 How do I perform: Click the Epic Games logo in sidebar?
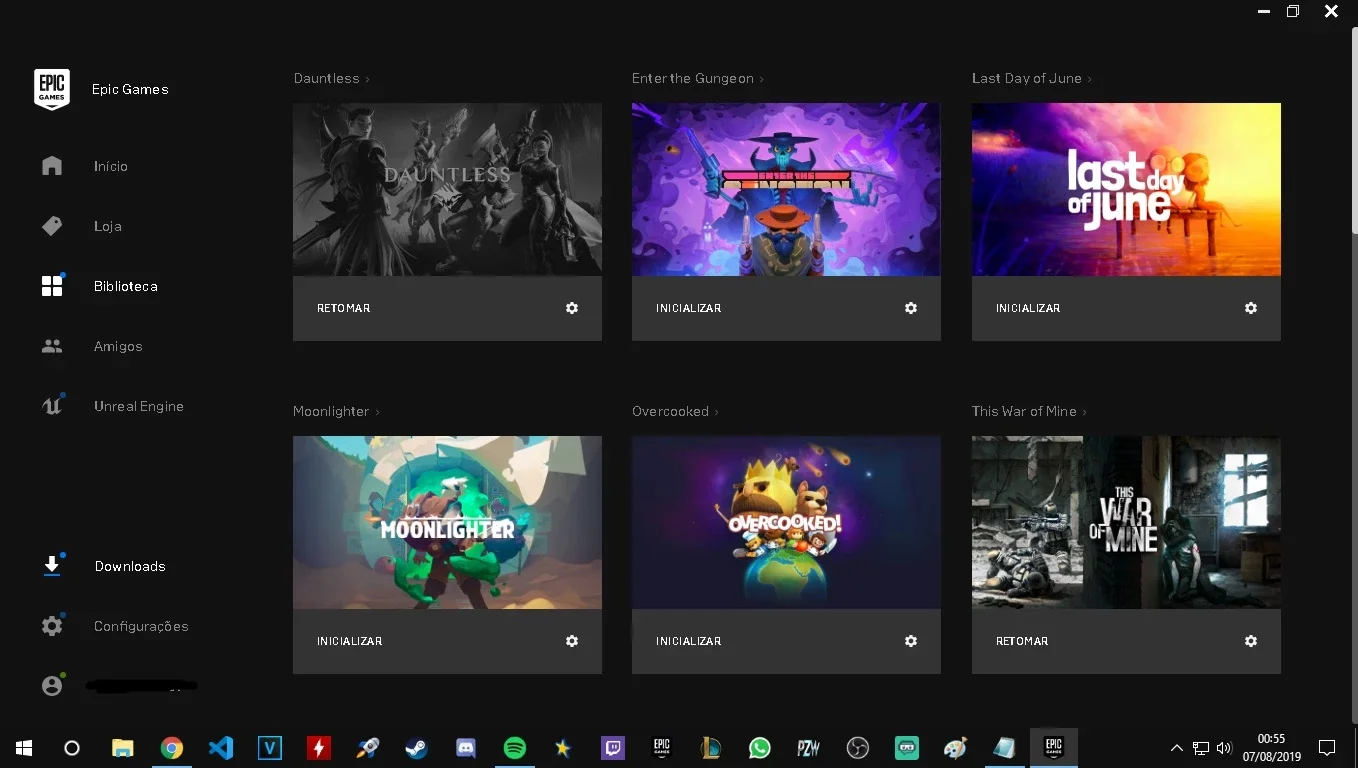(52, 89)
